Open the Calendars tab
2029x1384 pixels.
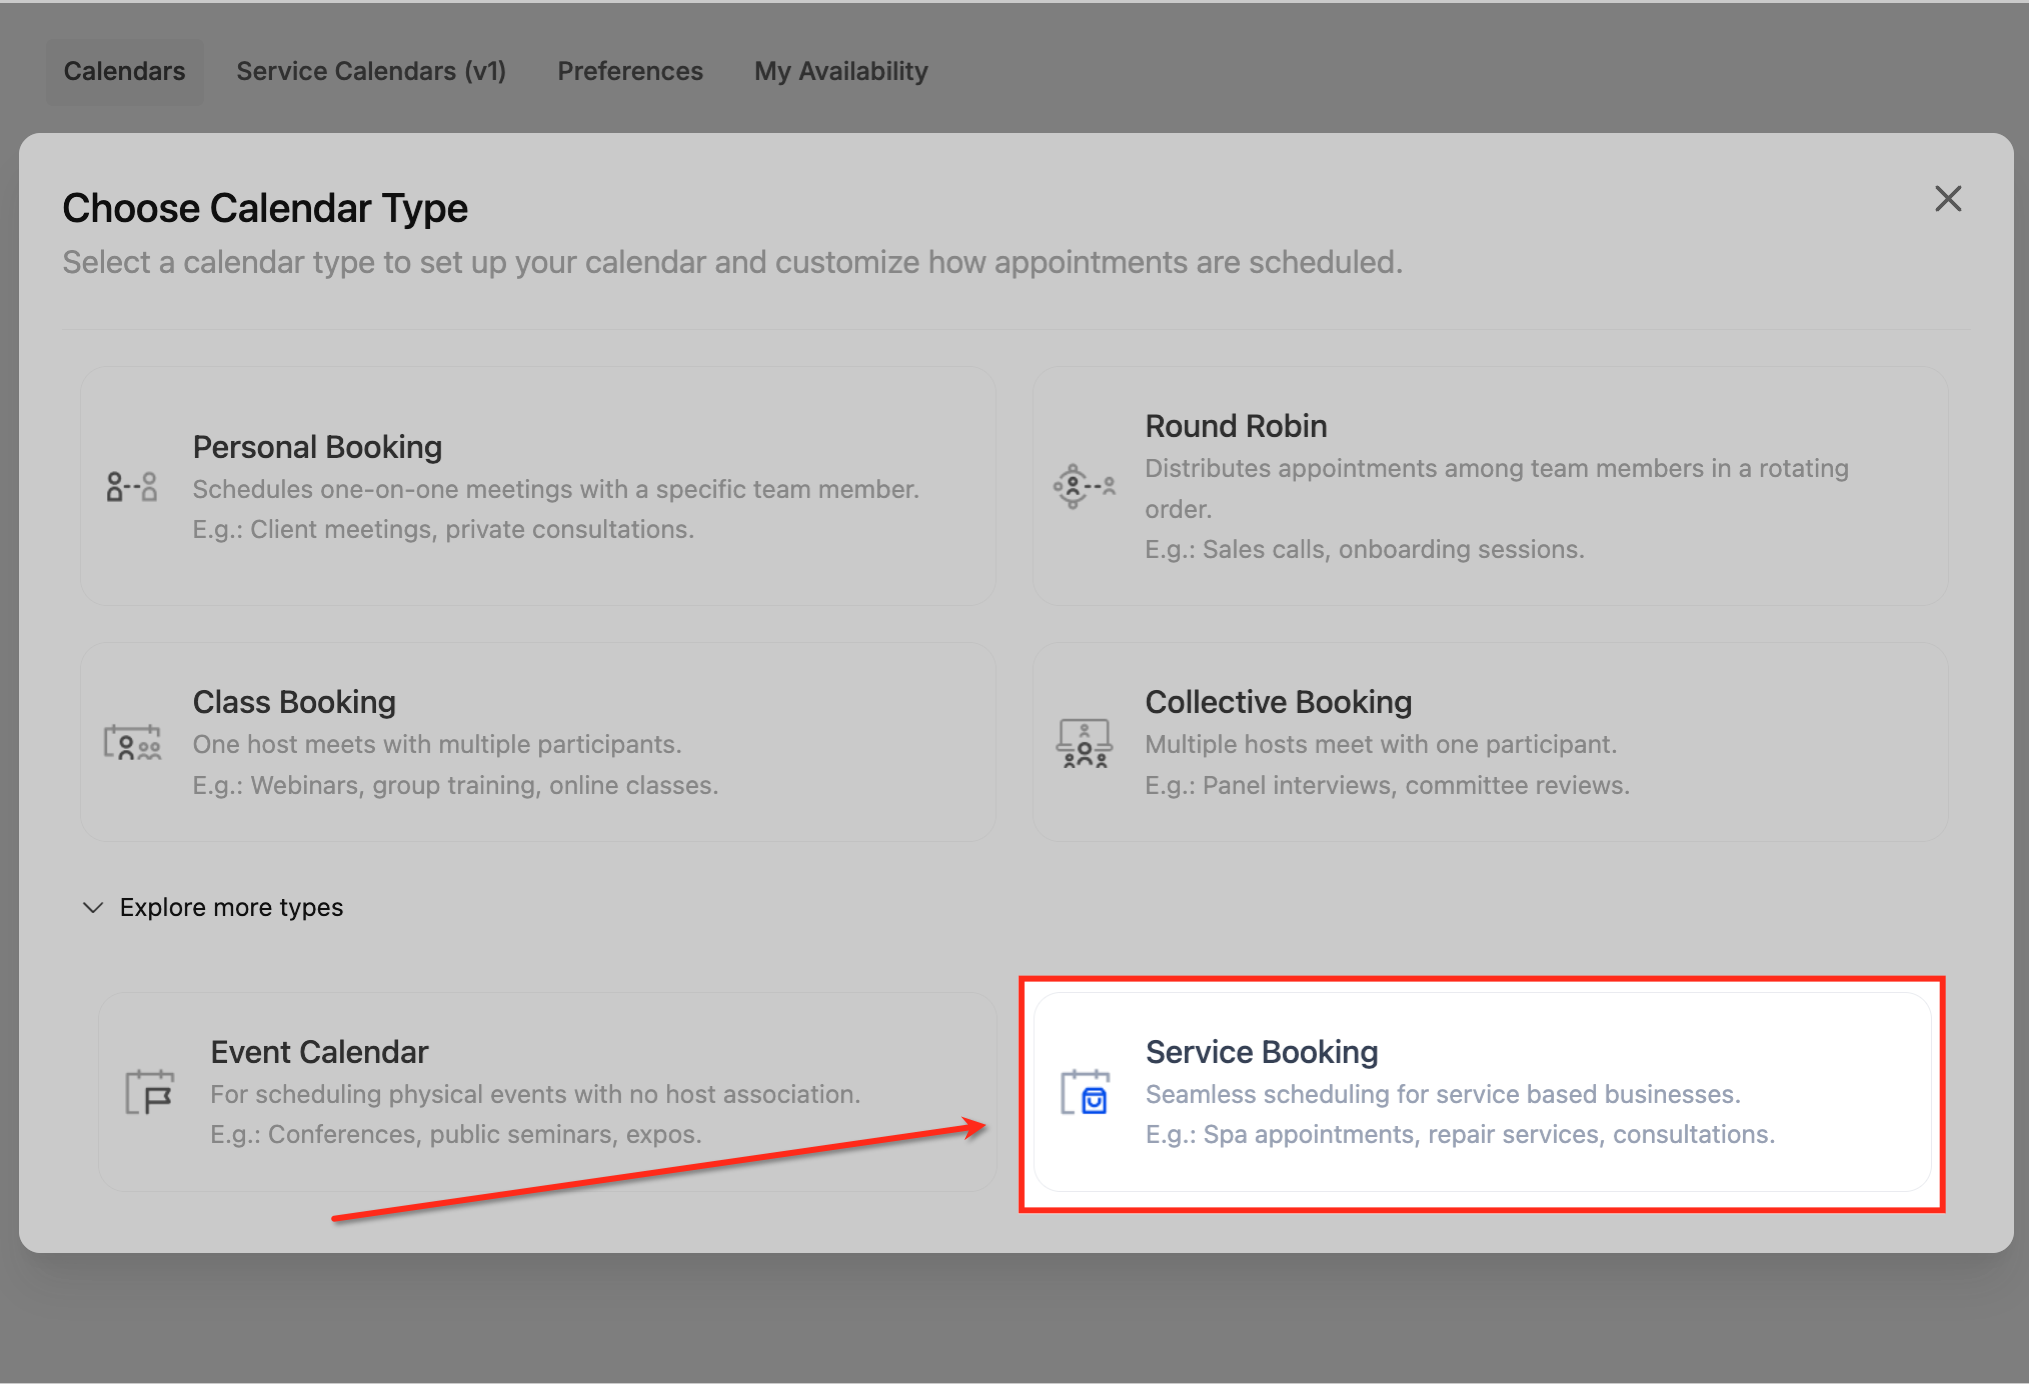[124, 71]
